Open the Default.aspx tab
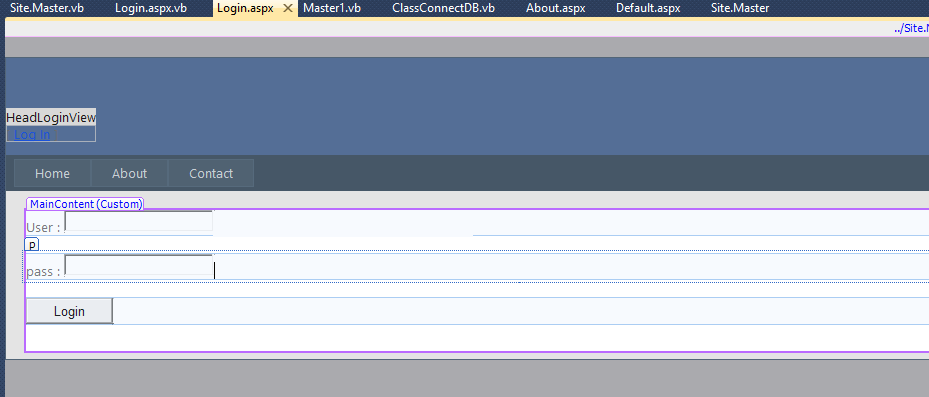 tap(648, 8)
